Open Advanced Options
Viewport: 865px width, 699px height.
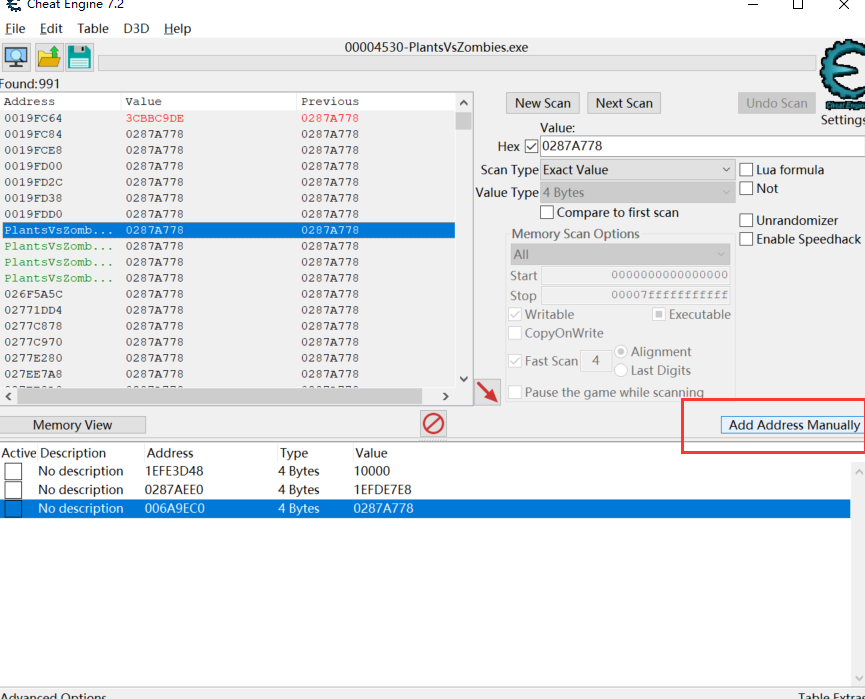[54, 695]
